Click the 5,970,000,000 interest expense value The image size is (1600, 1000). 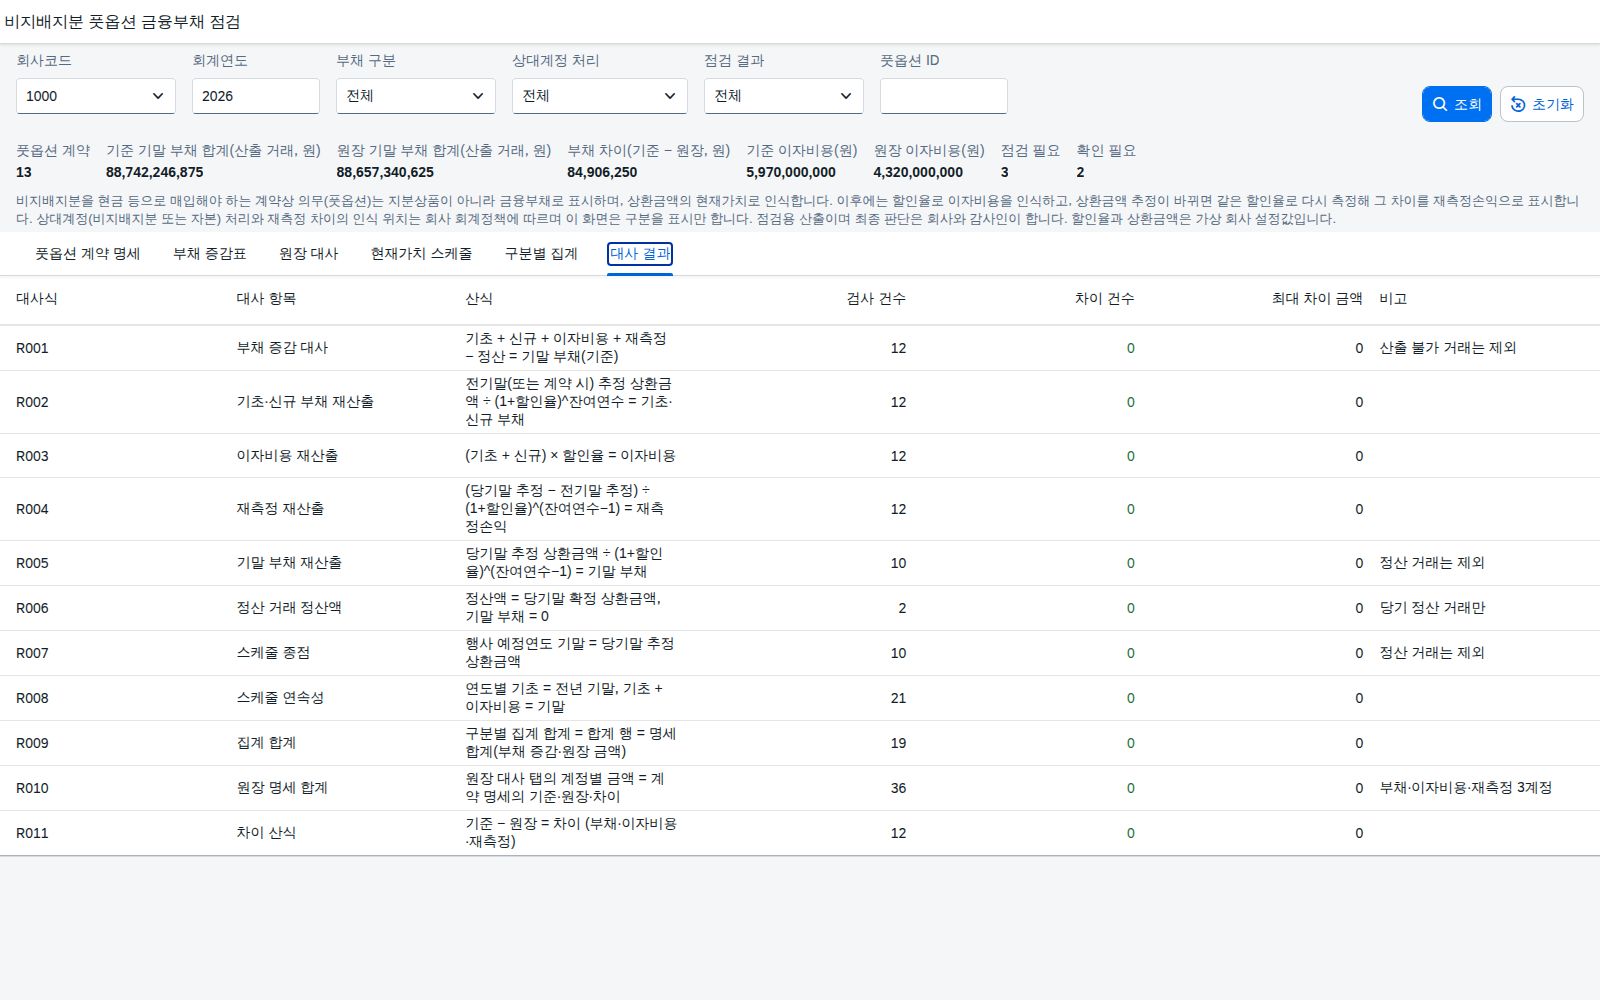click(x=791, y=172)
